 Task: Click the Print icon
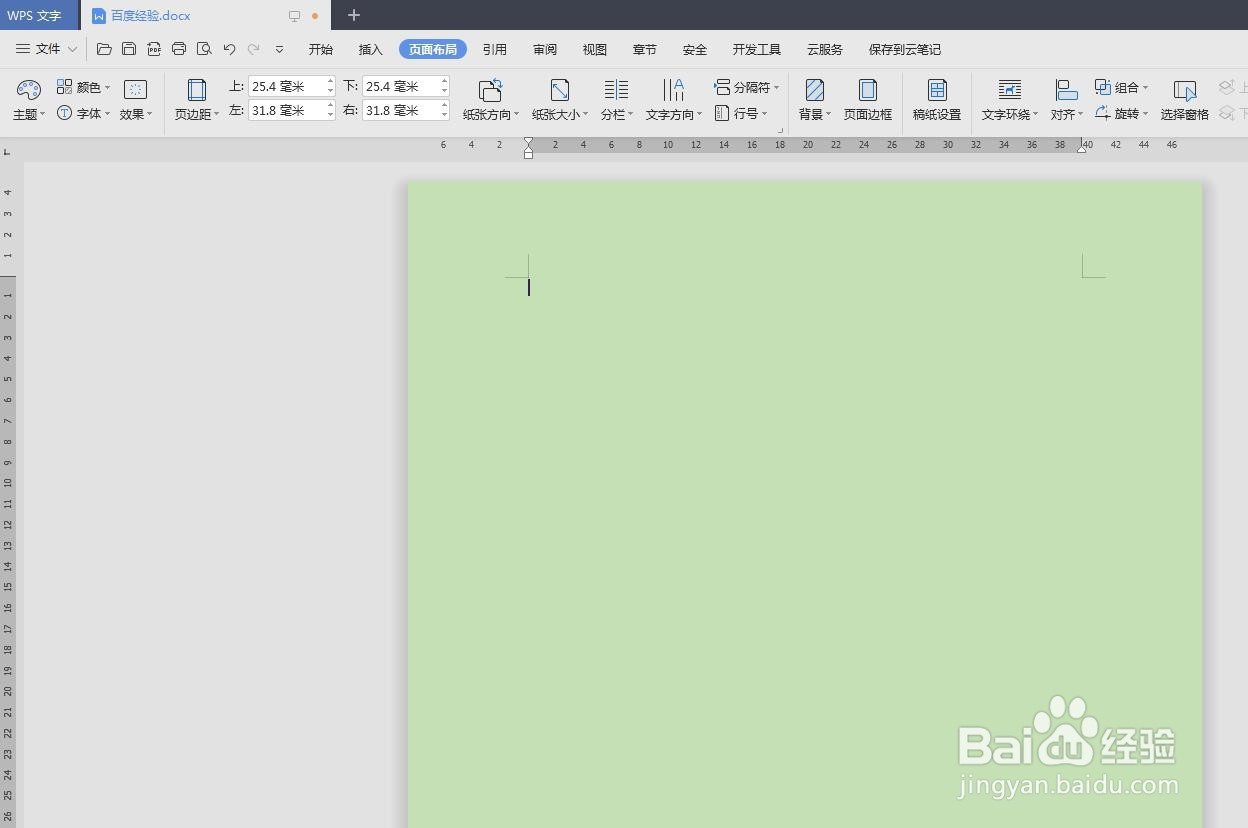[179, 49]
